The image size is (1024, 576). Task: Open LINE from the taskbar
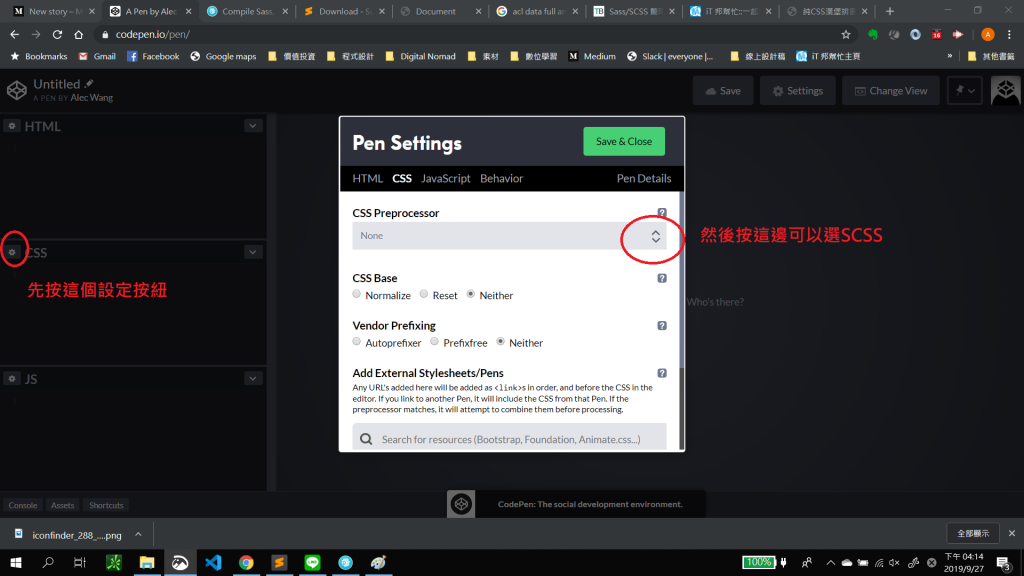pos(313,562)
